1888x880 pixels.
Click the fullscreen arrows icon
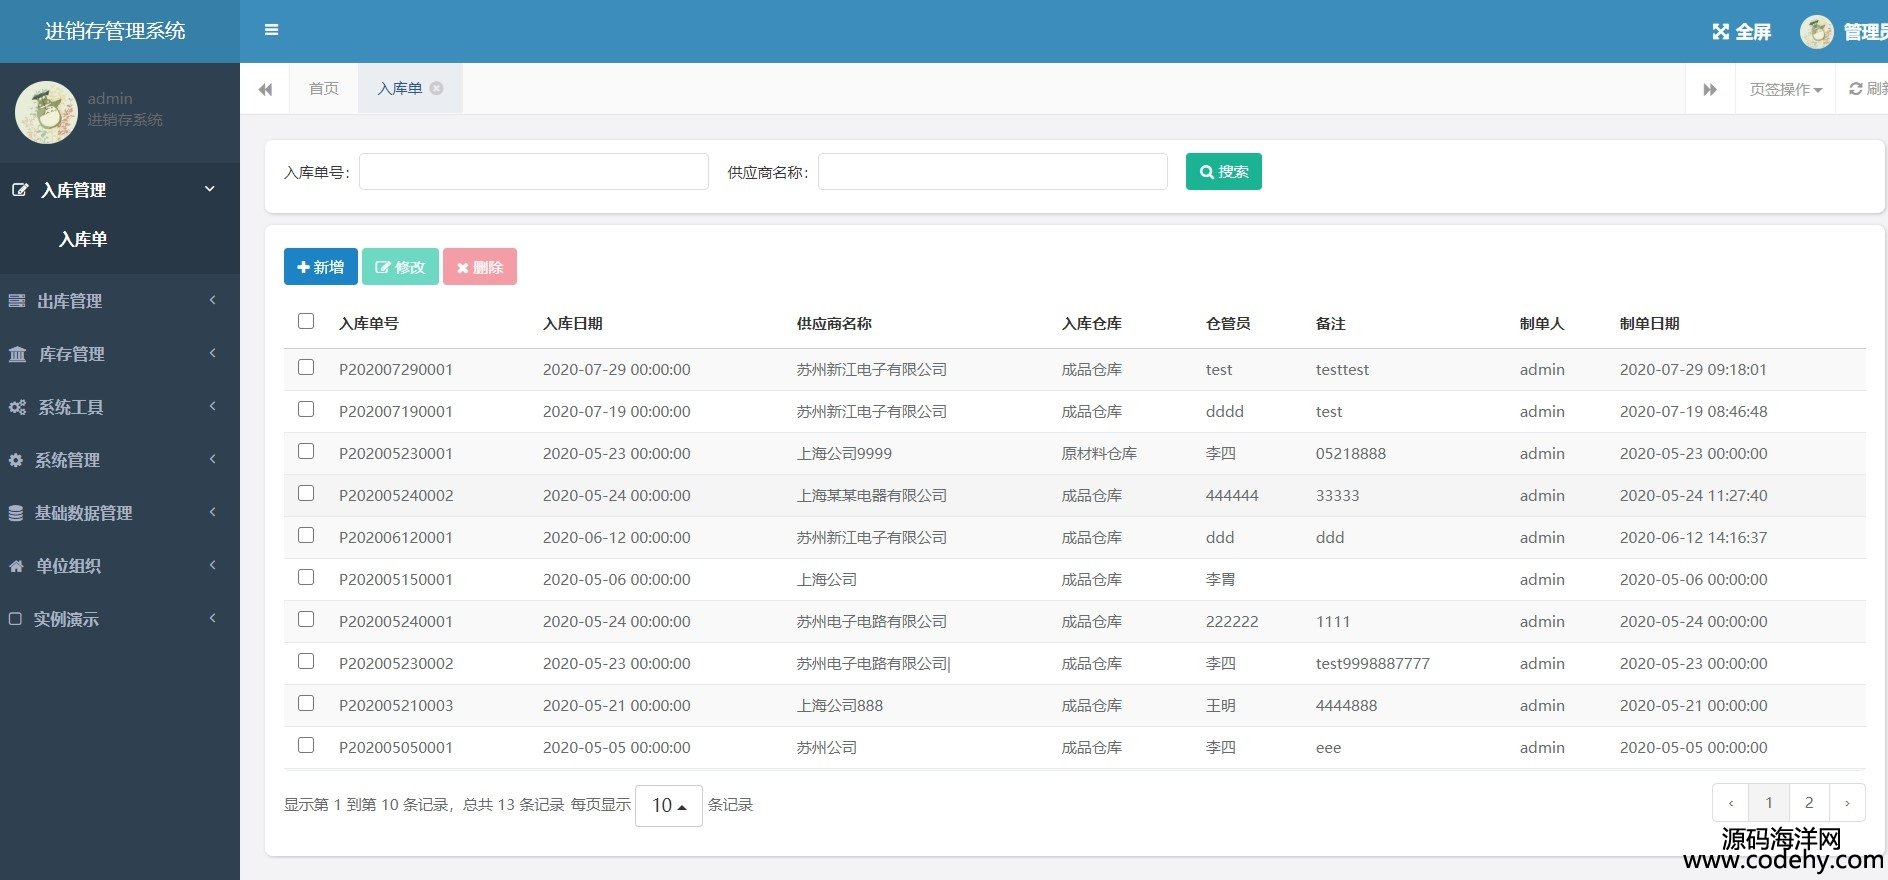[x=1720, y=32]
